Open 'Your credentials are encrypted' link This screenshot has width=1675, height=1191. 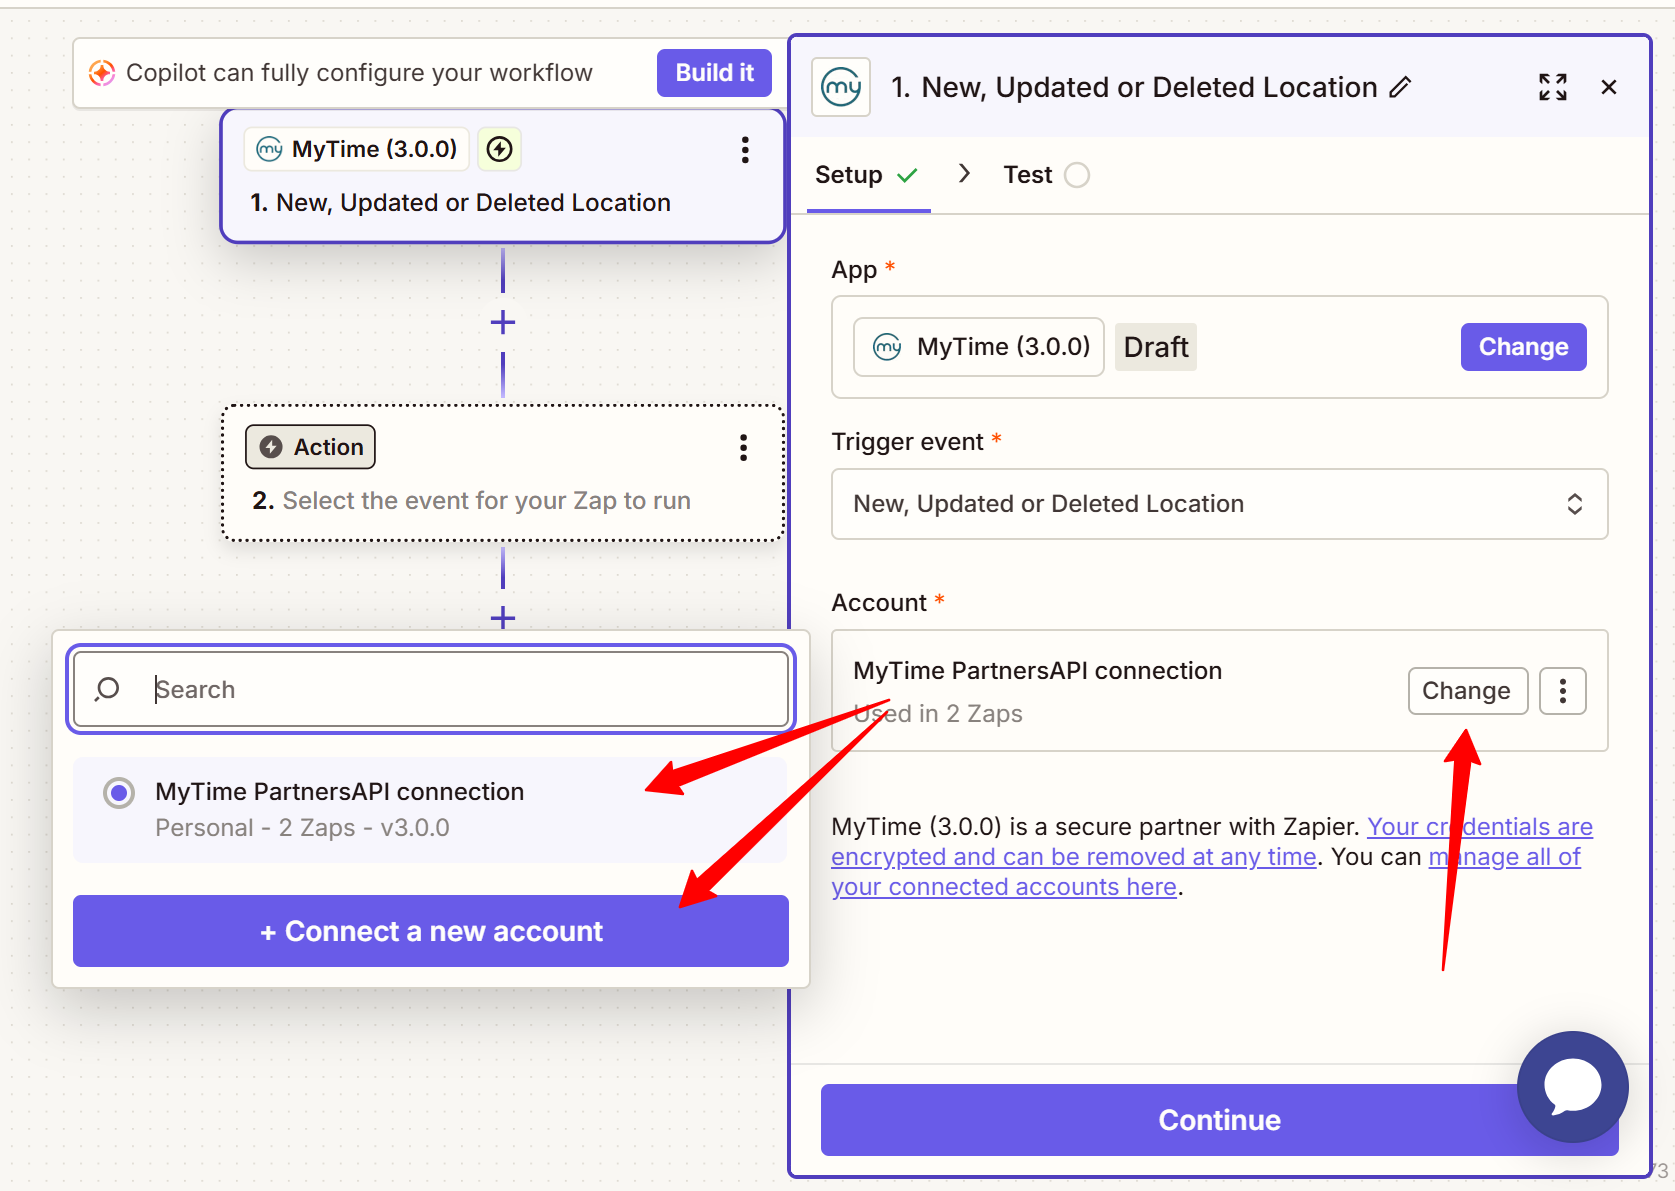tap(1212, 842)
